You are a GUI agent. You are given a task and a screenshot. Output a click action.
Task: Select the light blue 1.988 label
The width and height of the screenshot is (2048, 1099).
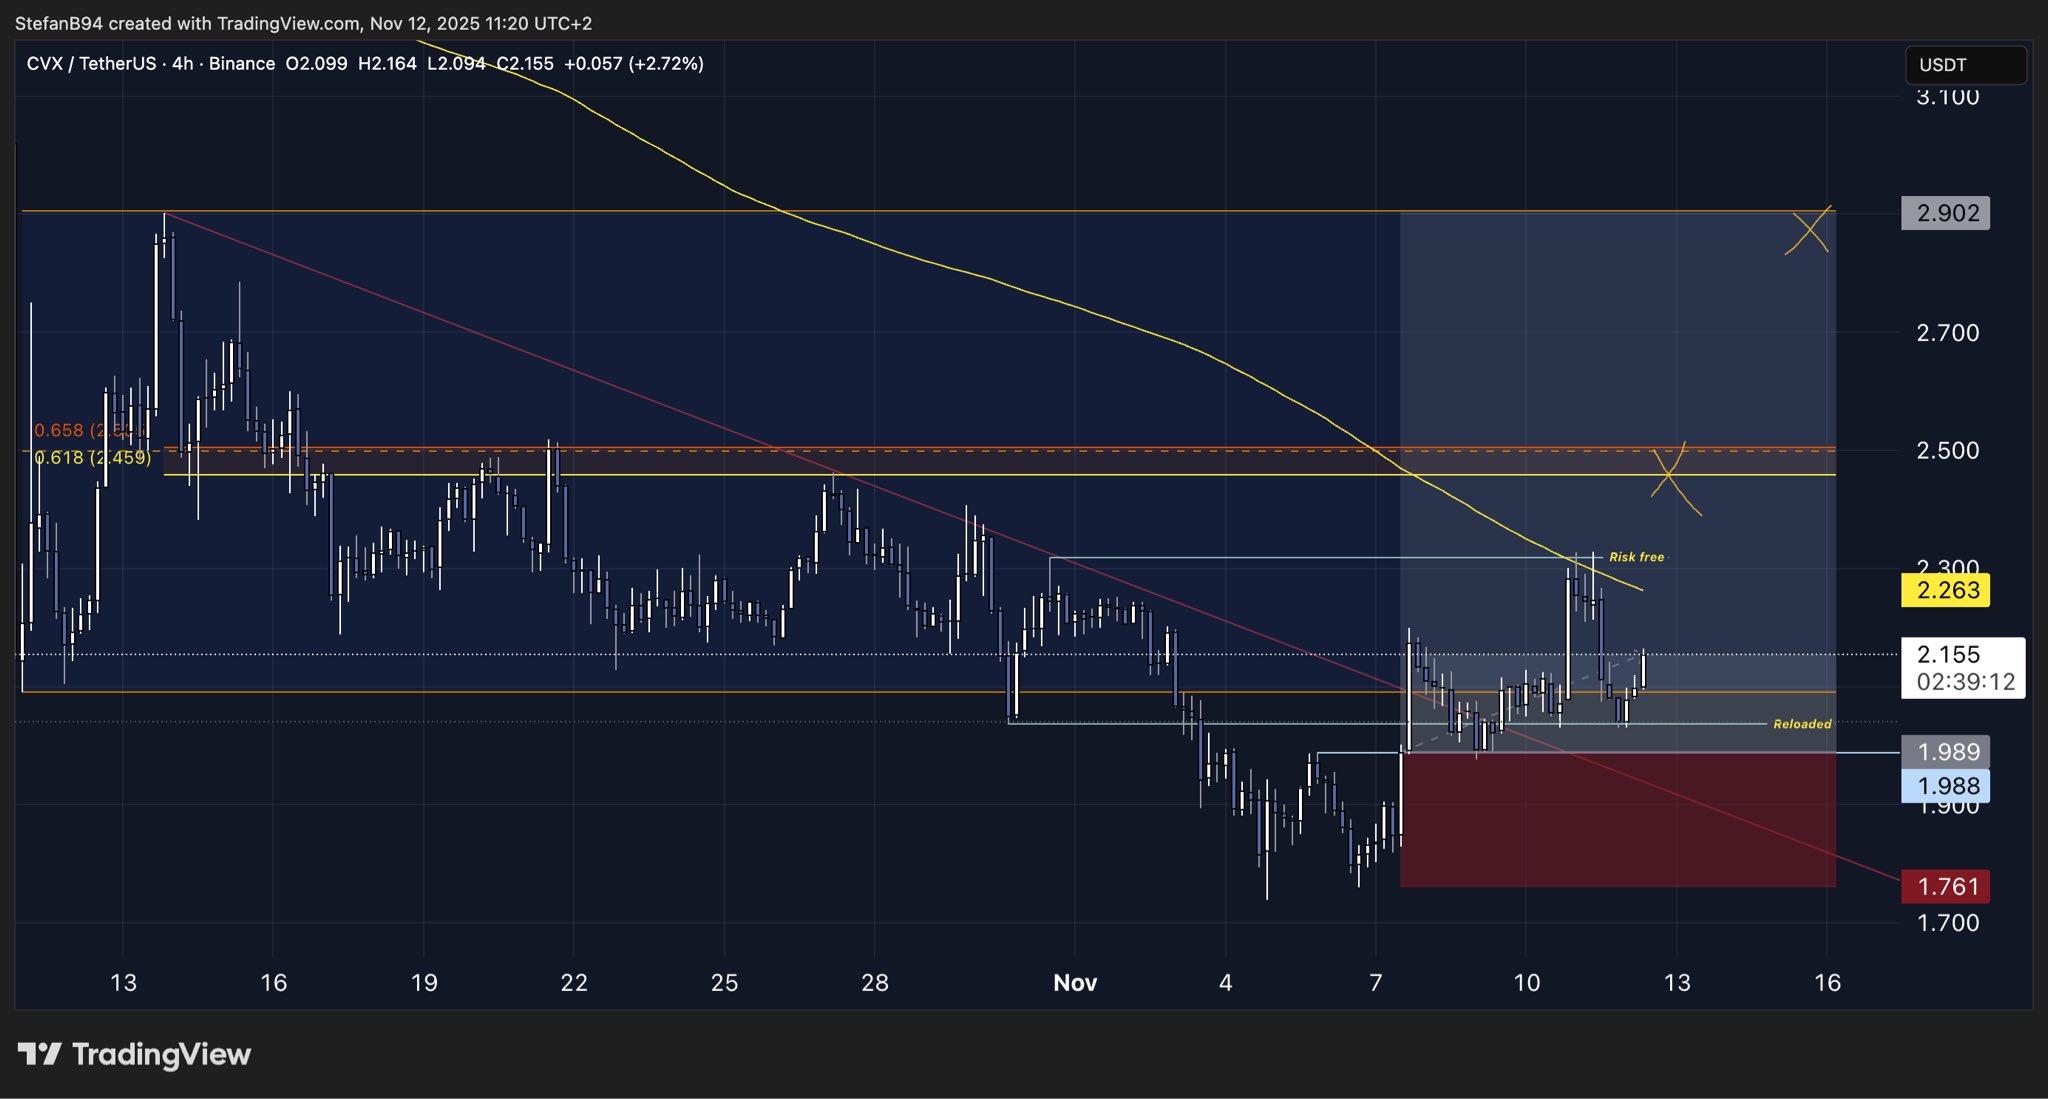1945,786
